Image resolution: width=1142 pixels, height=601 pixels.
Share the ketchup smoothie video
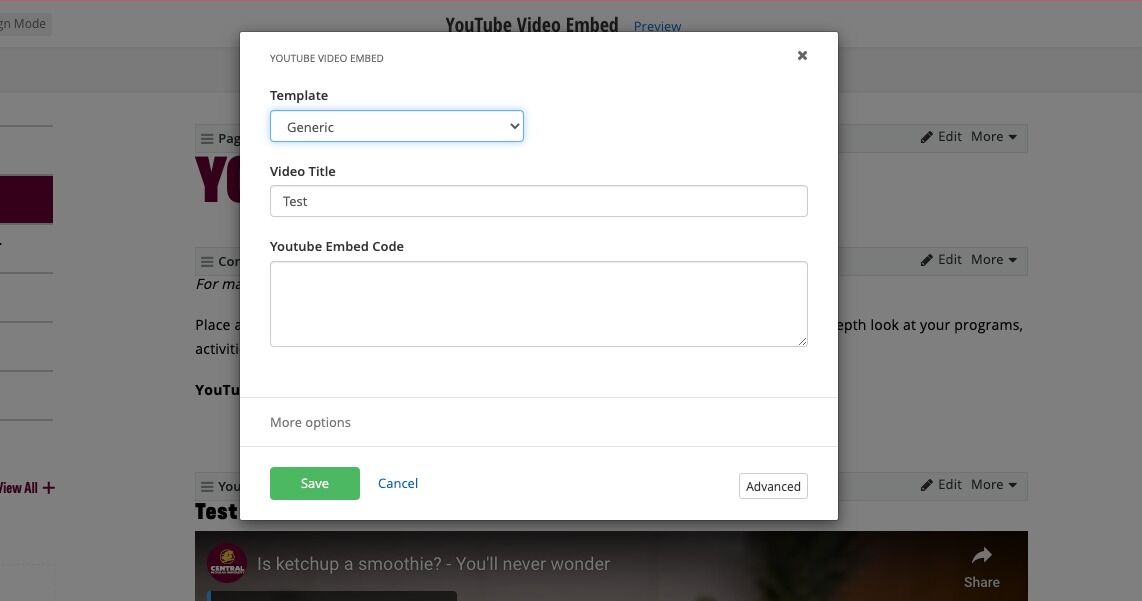point(981,567)
